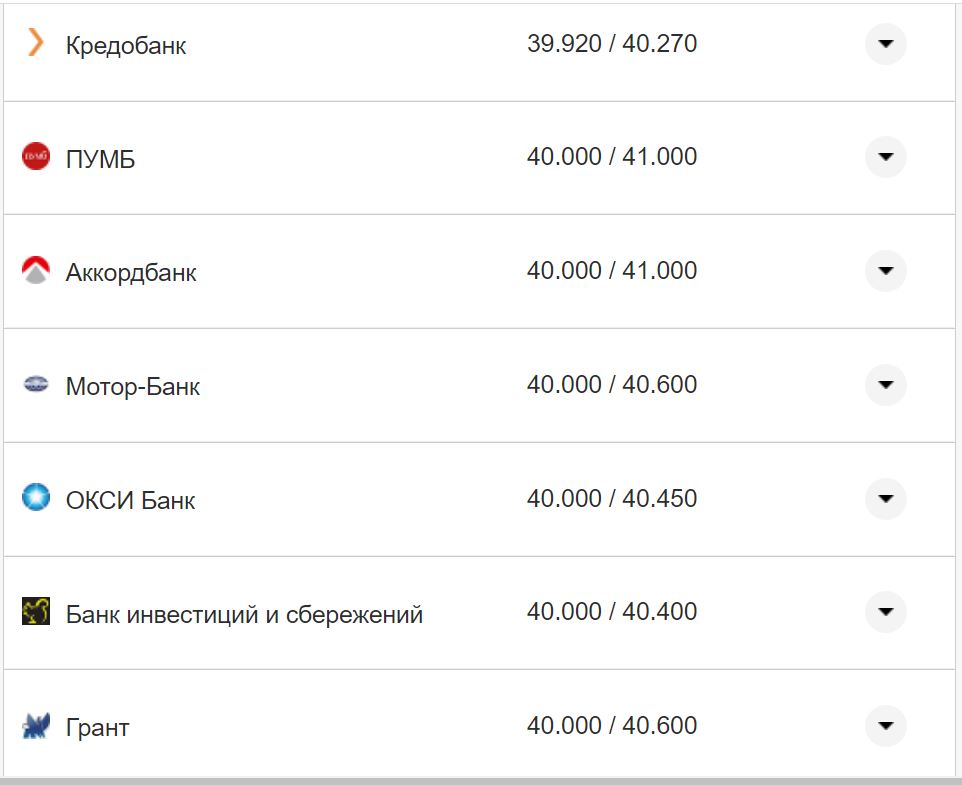
Task: Expand Мотор-Банк exchange rate row
Action: click(x=885, y=385)
